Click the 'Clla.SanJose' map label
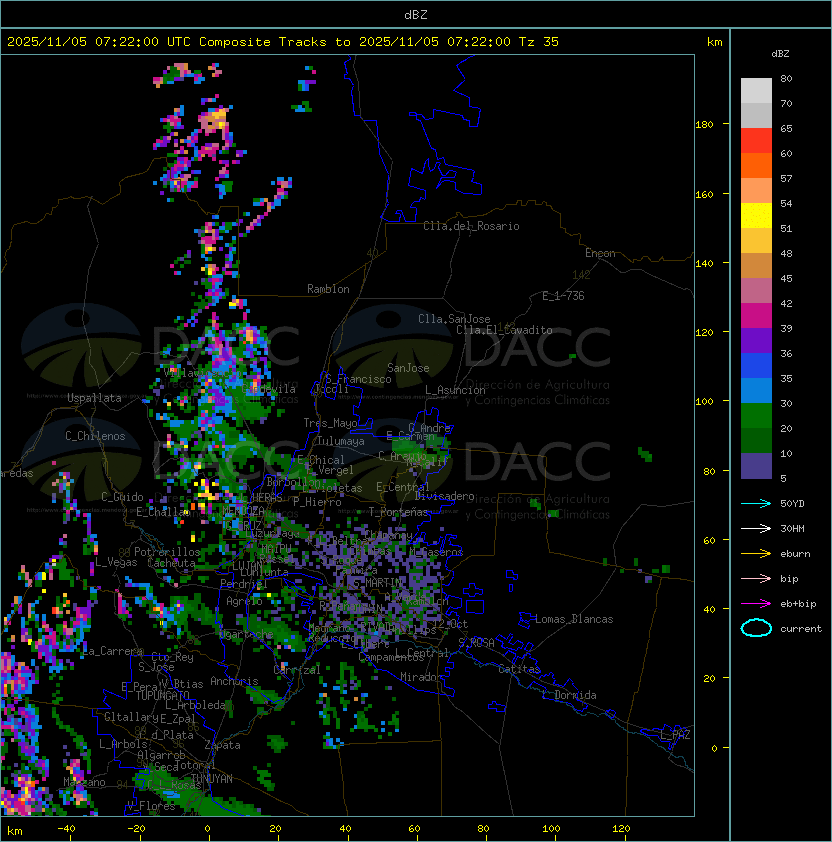Image resolution: width=832 pixels, height=842 pixels. click(x=454, y=319)
